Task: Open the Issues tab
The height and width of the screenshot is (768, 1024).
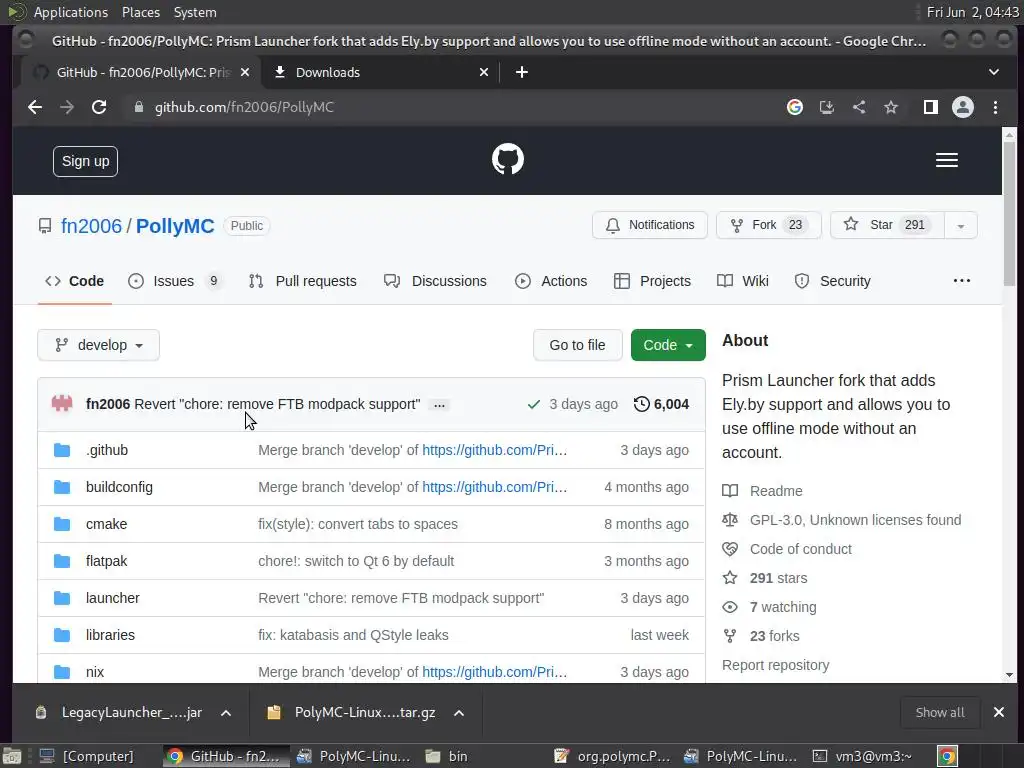Action: [x=174, y=281]
